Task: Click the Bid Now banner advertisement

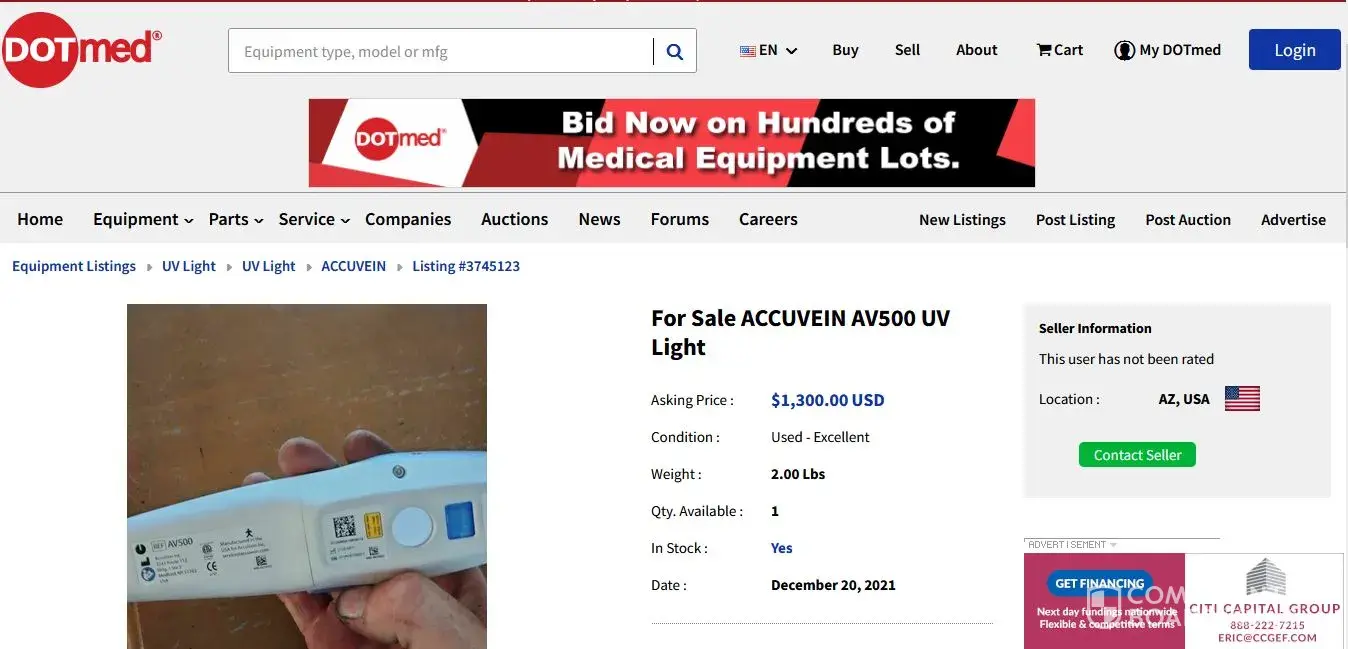Action: 672,143
